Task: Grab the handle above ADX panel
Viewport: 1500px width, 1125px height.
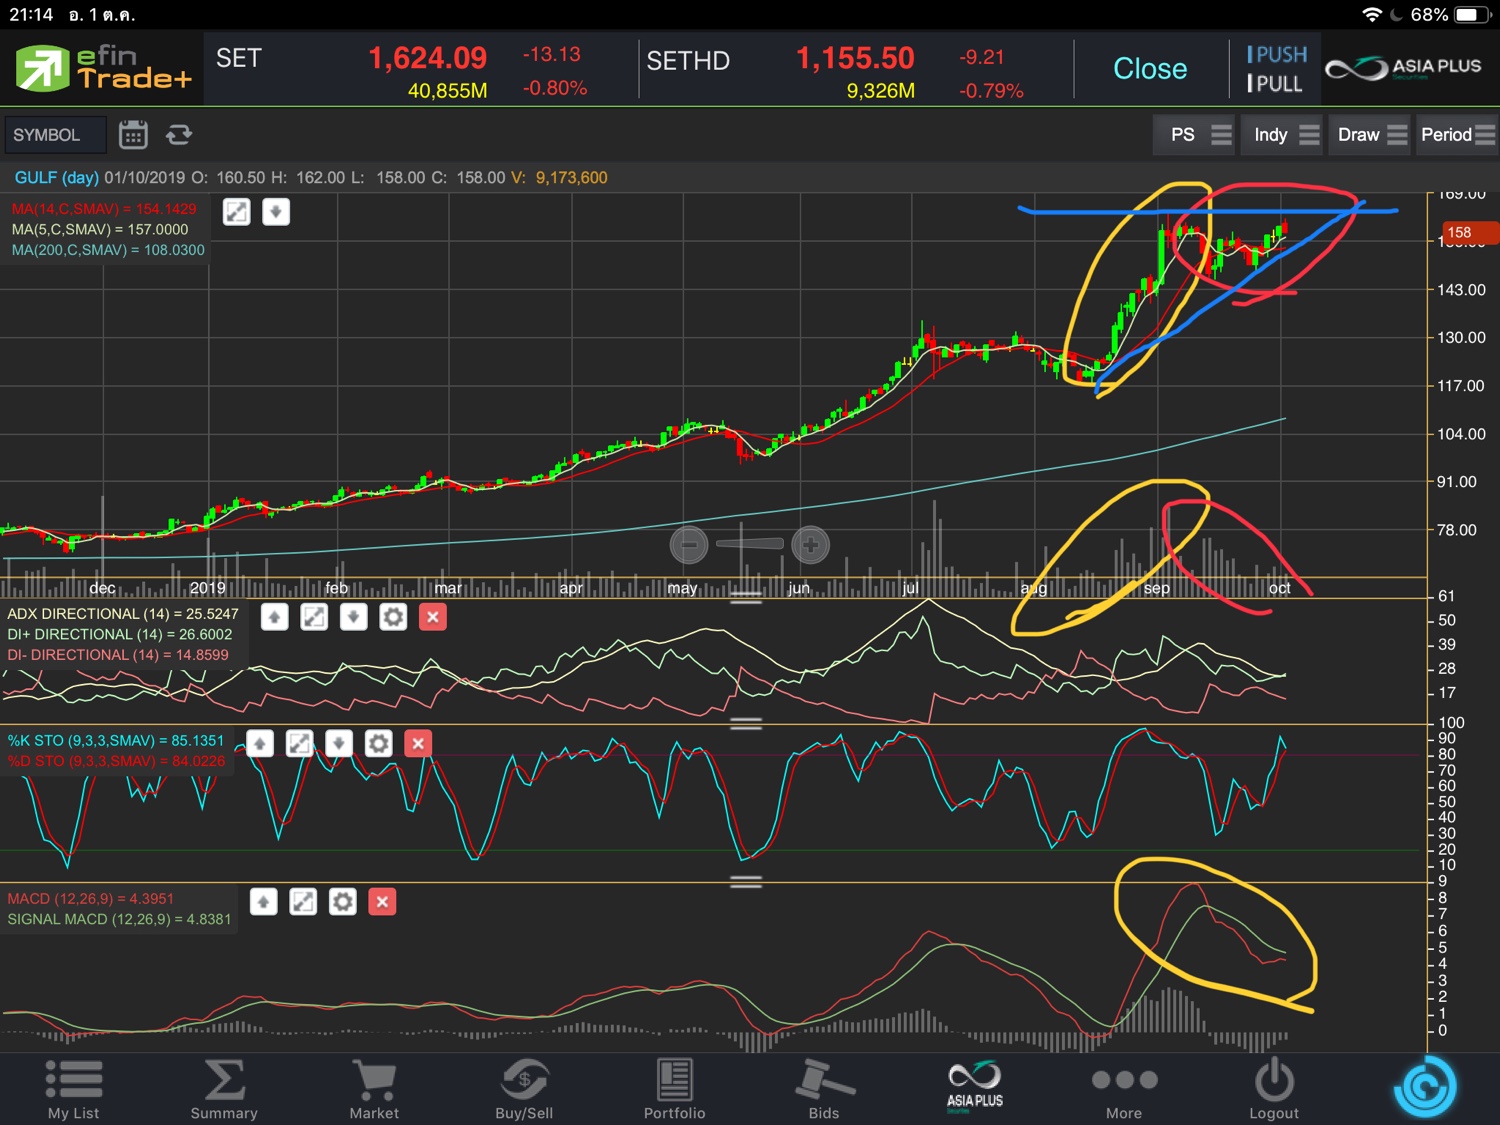Action: point(746,597)
